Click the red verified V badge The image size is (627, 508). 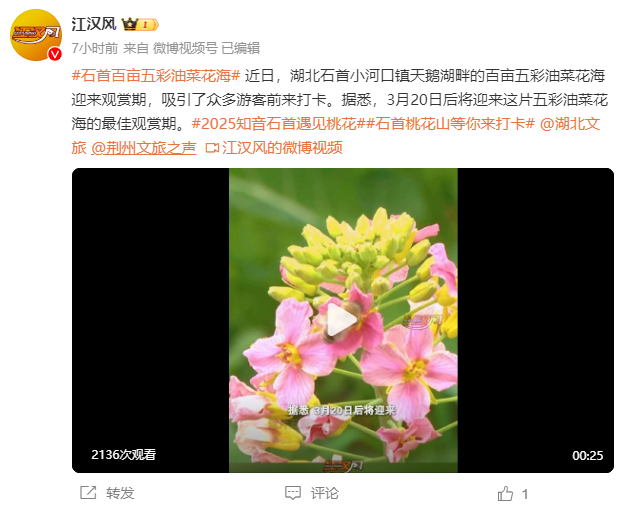click(x=55, y=54)
